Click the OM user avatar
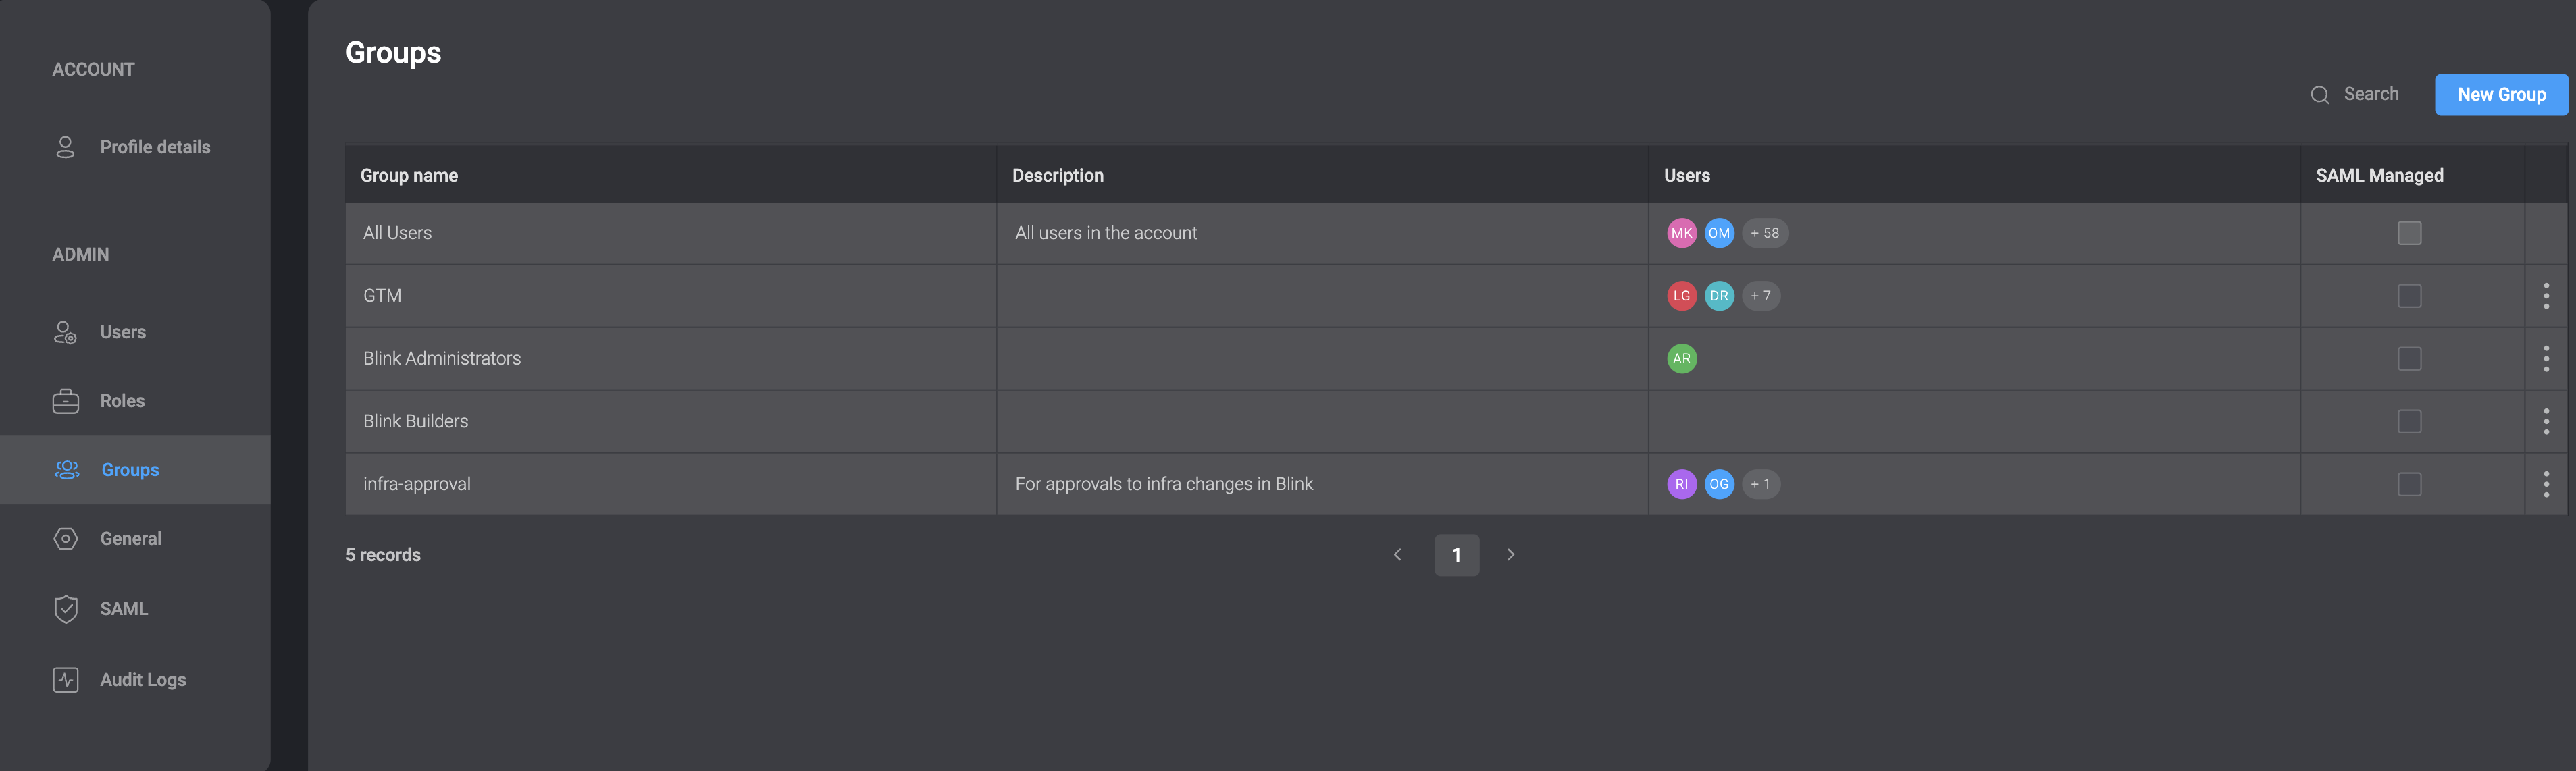This screenshot has height=771, width=2576. [1718, 233]
